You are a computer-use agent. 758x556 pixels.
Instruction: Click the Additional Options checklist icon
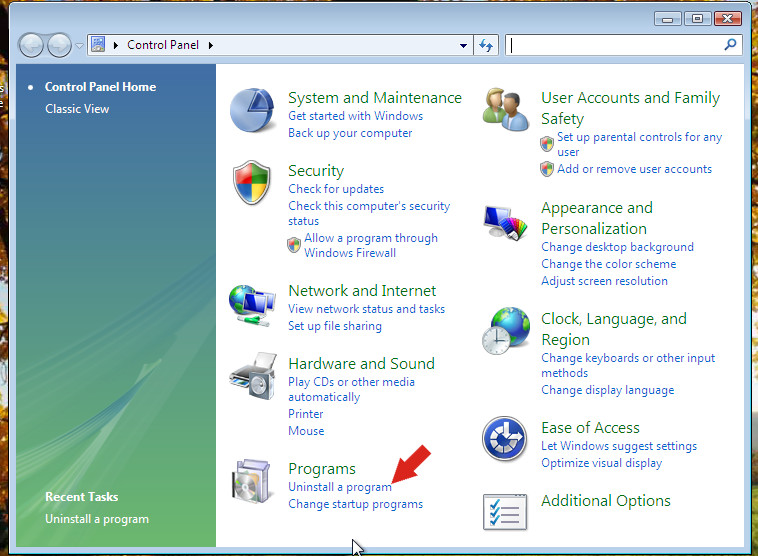click(x=505, y=512)
